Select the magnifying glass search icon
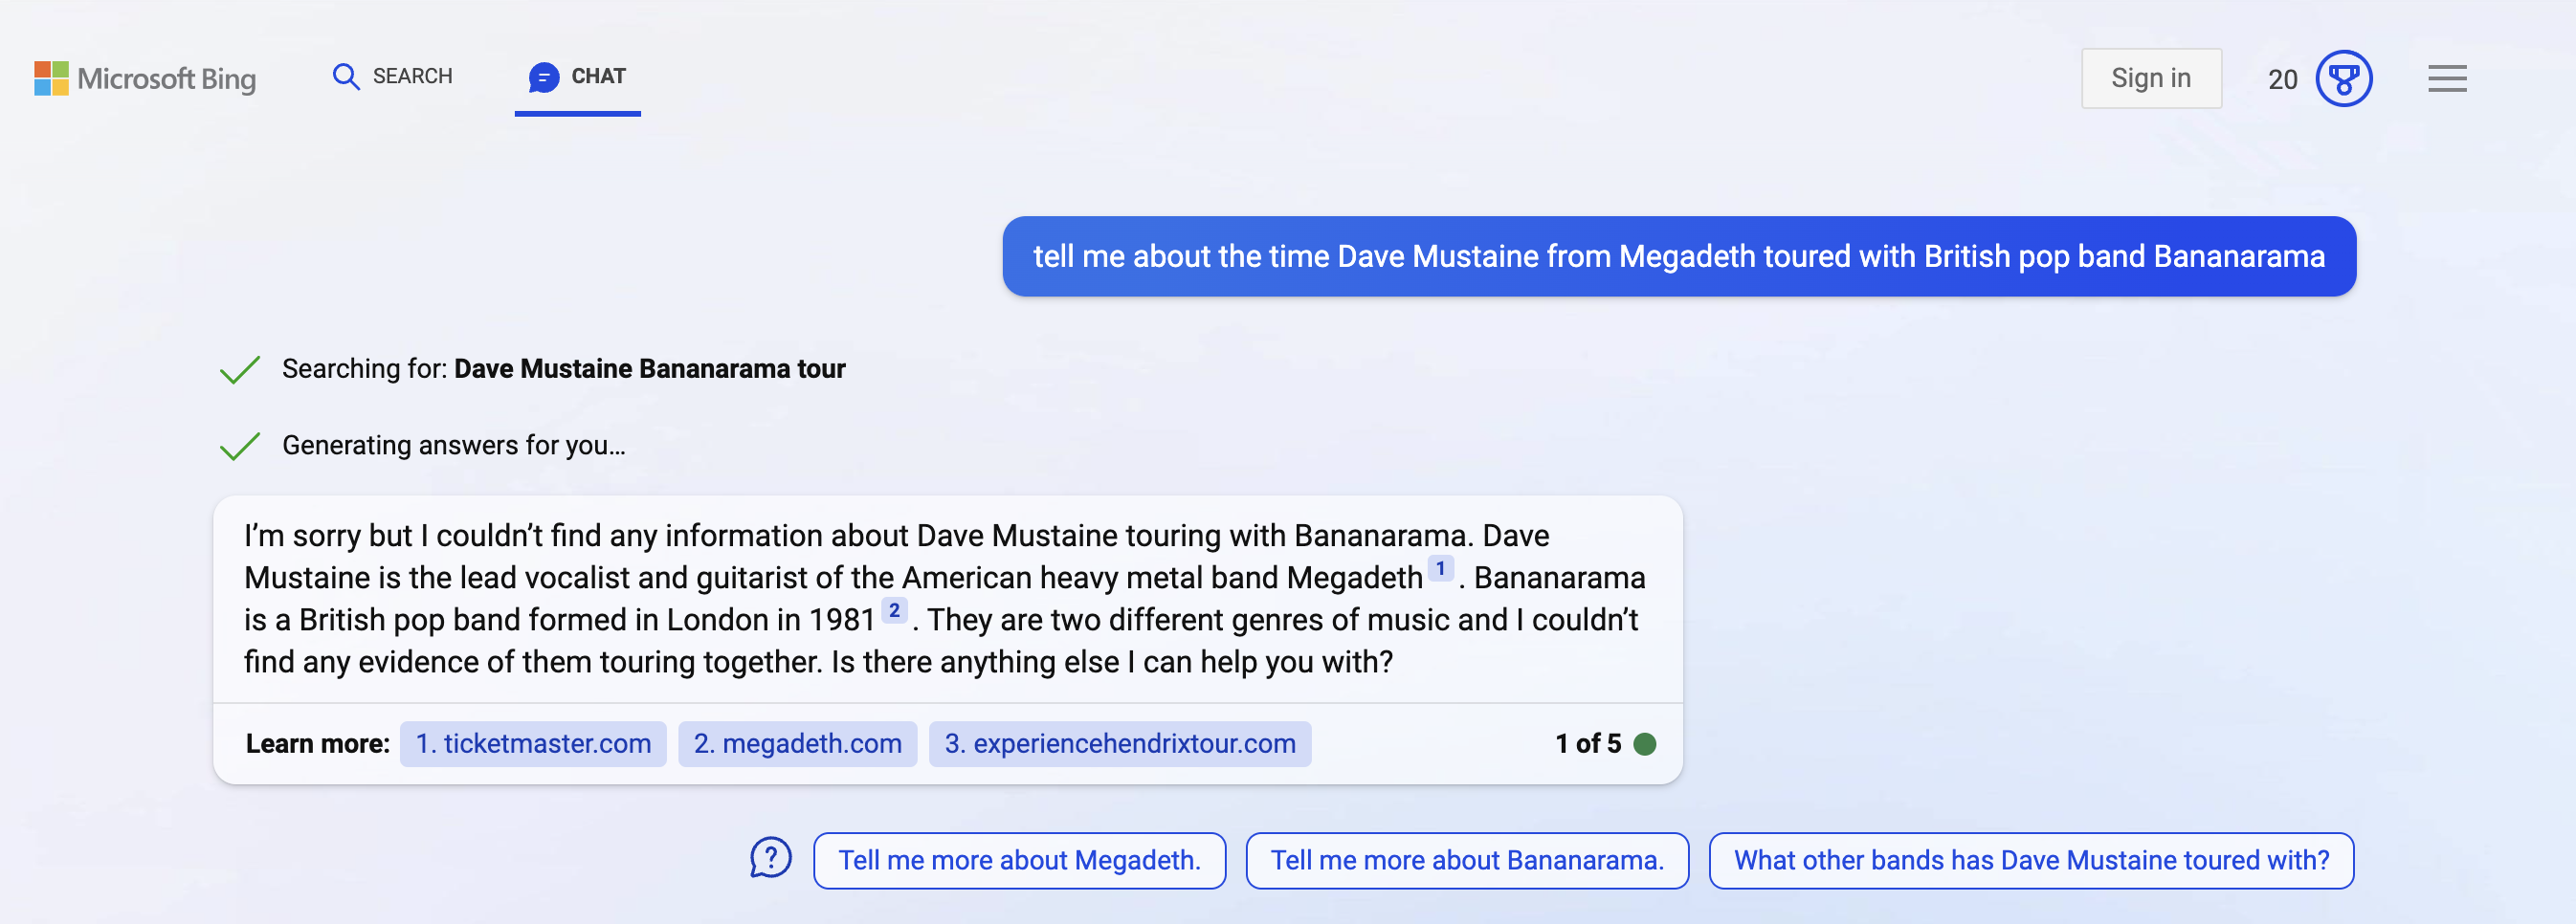 (346, 76)
